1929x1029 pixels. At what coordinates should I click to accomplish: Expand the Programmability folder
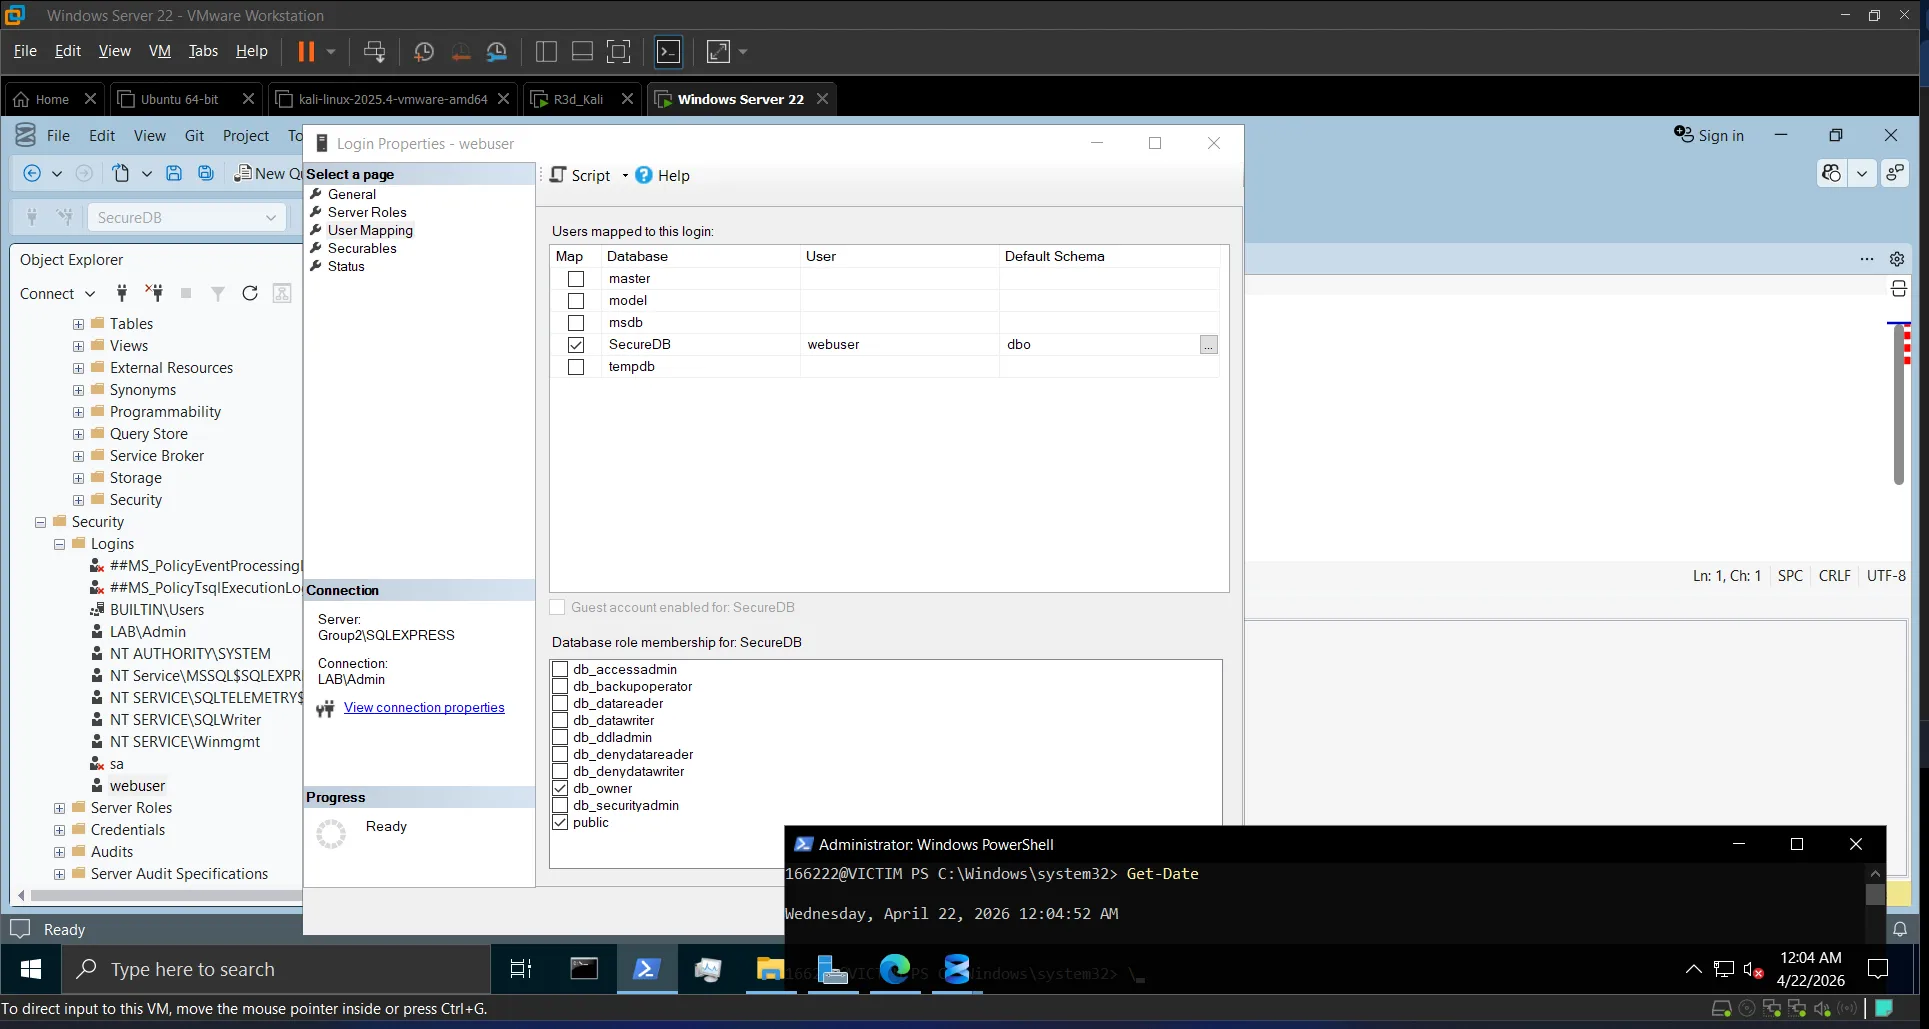click(x=78, y=412)
